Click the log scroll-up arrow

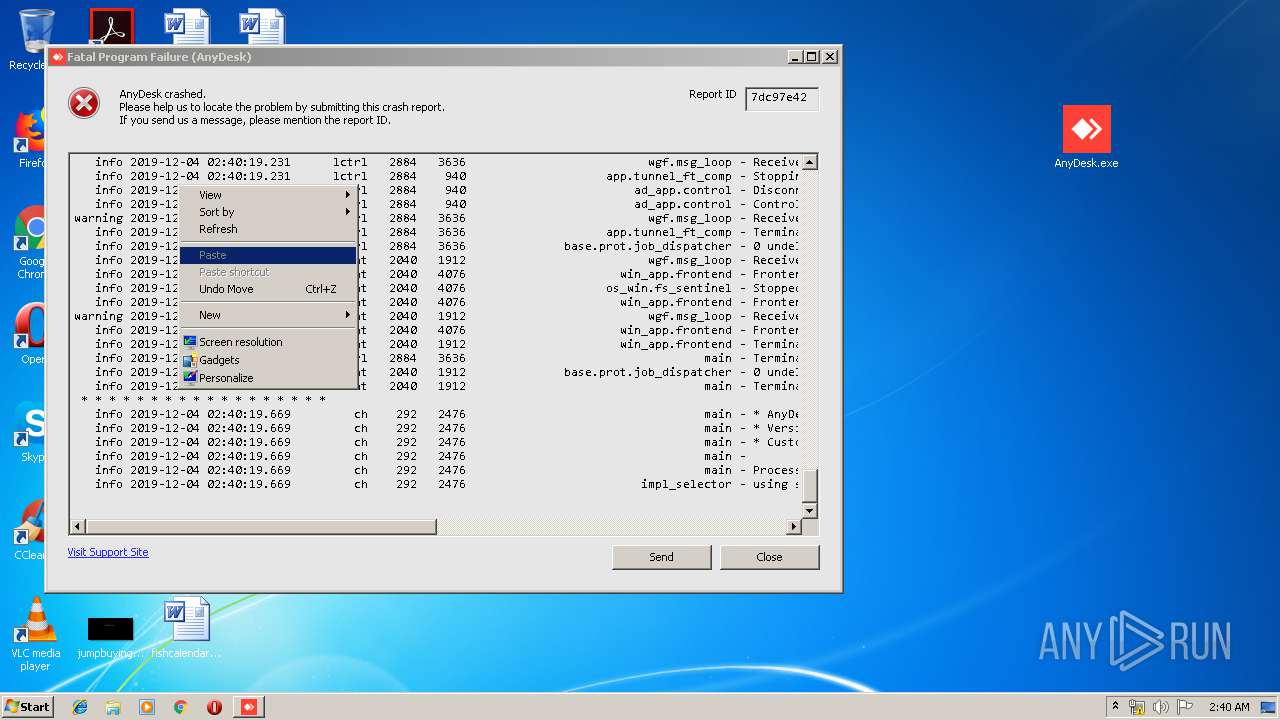click(x=810, y=162)
